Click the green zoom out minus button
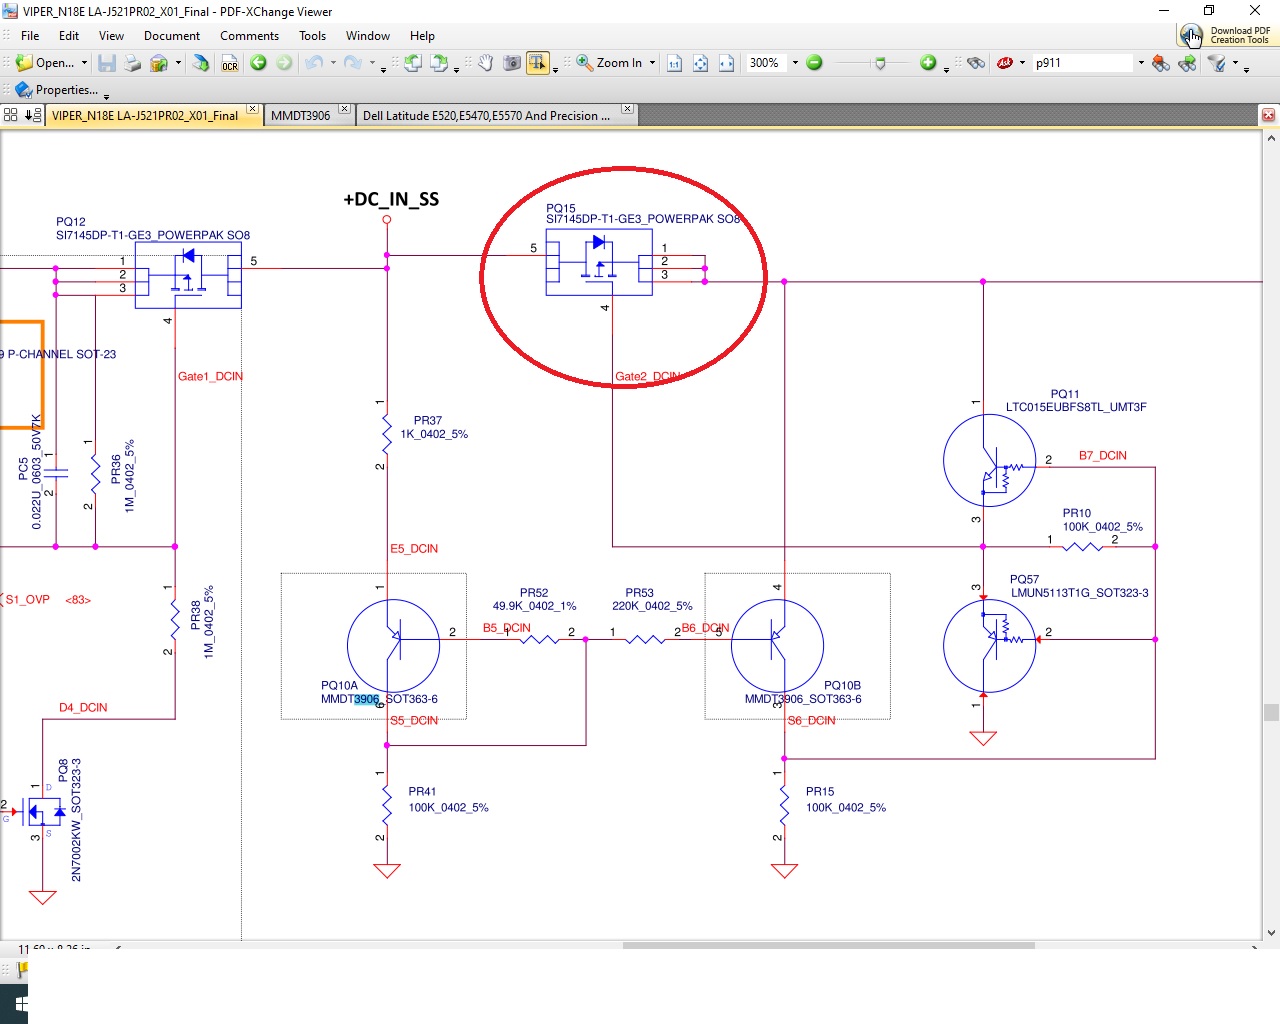Viewport: 1280px width, 1024px height. 814,63
